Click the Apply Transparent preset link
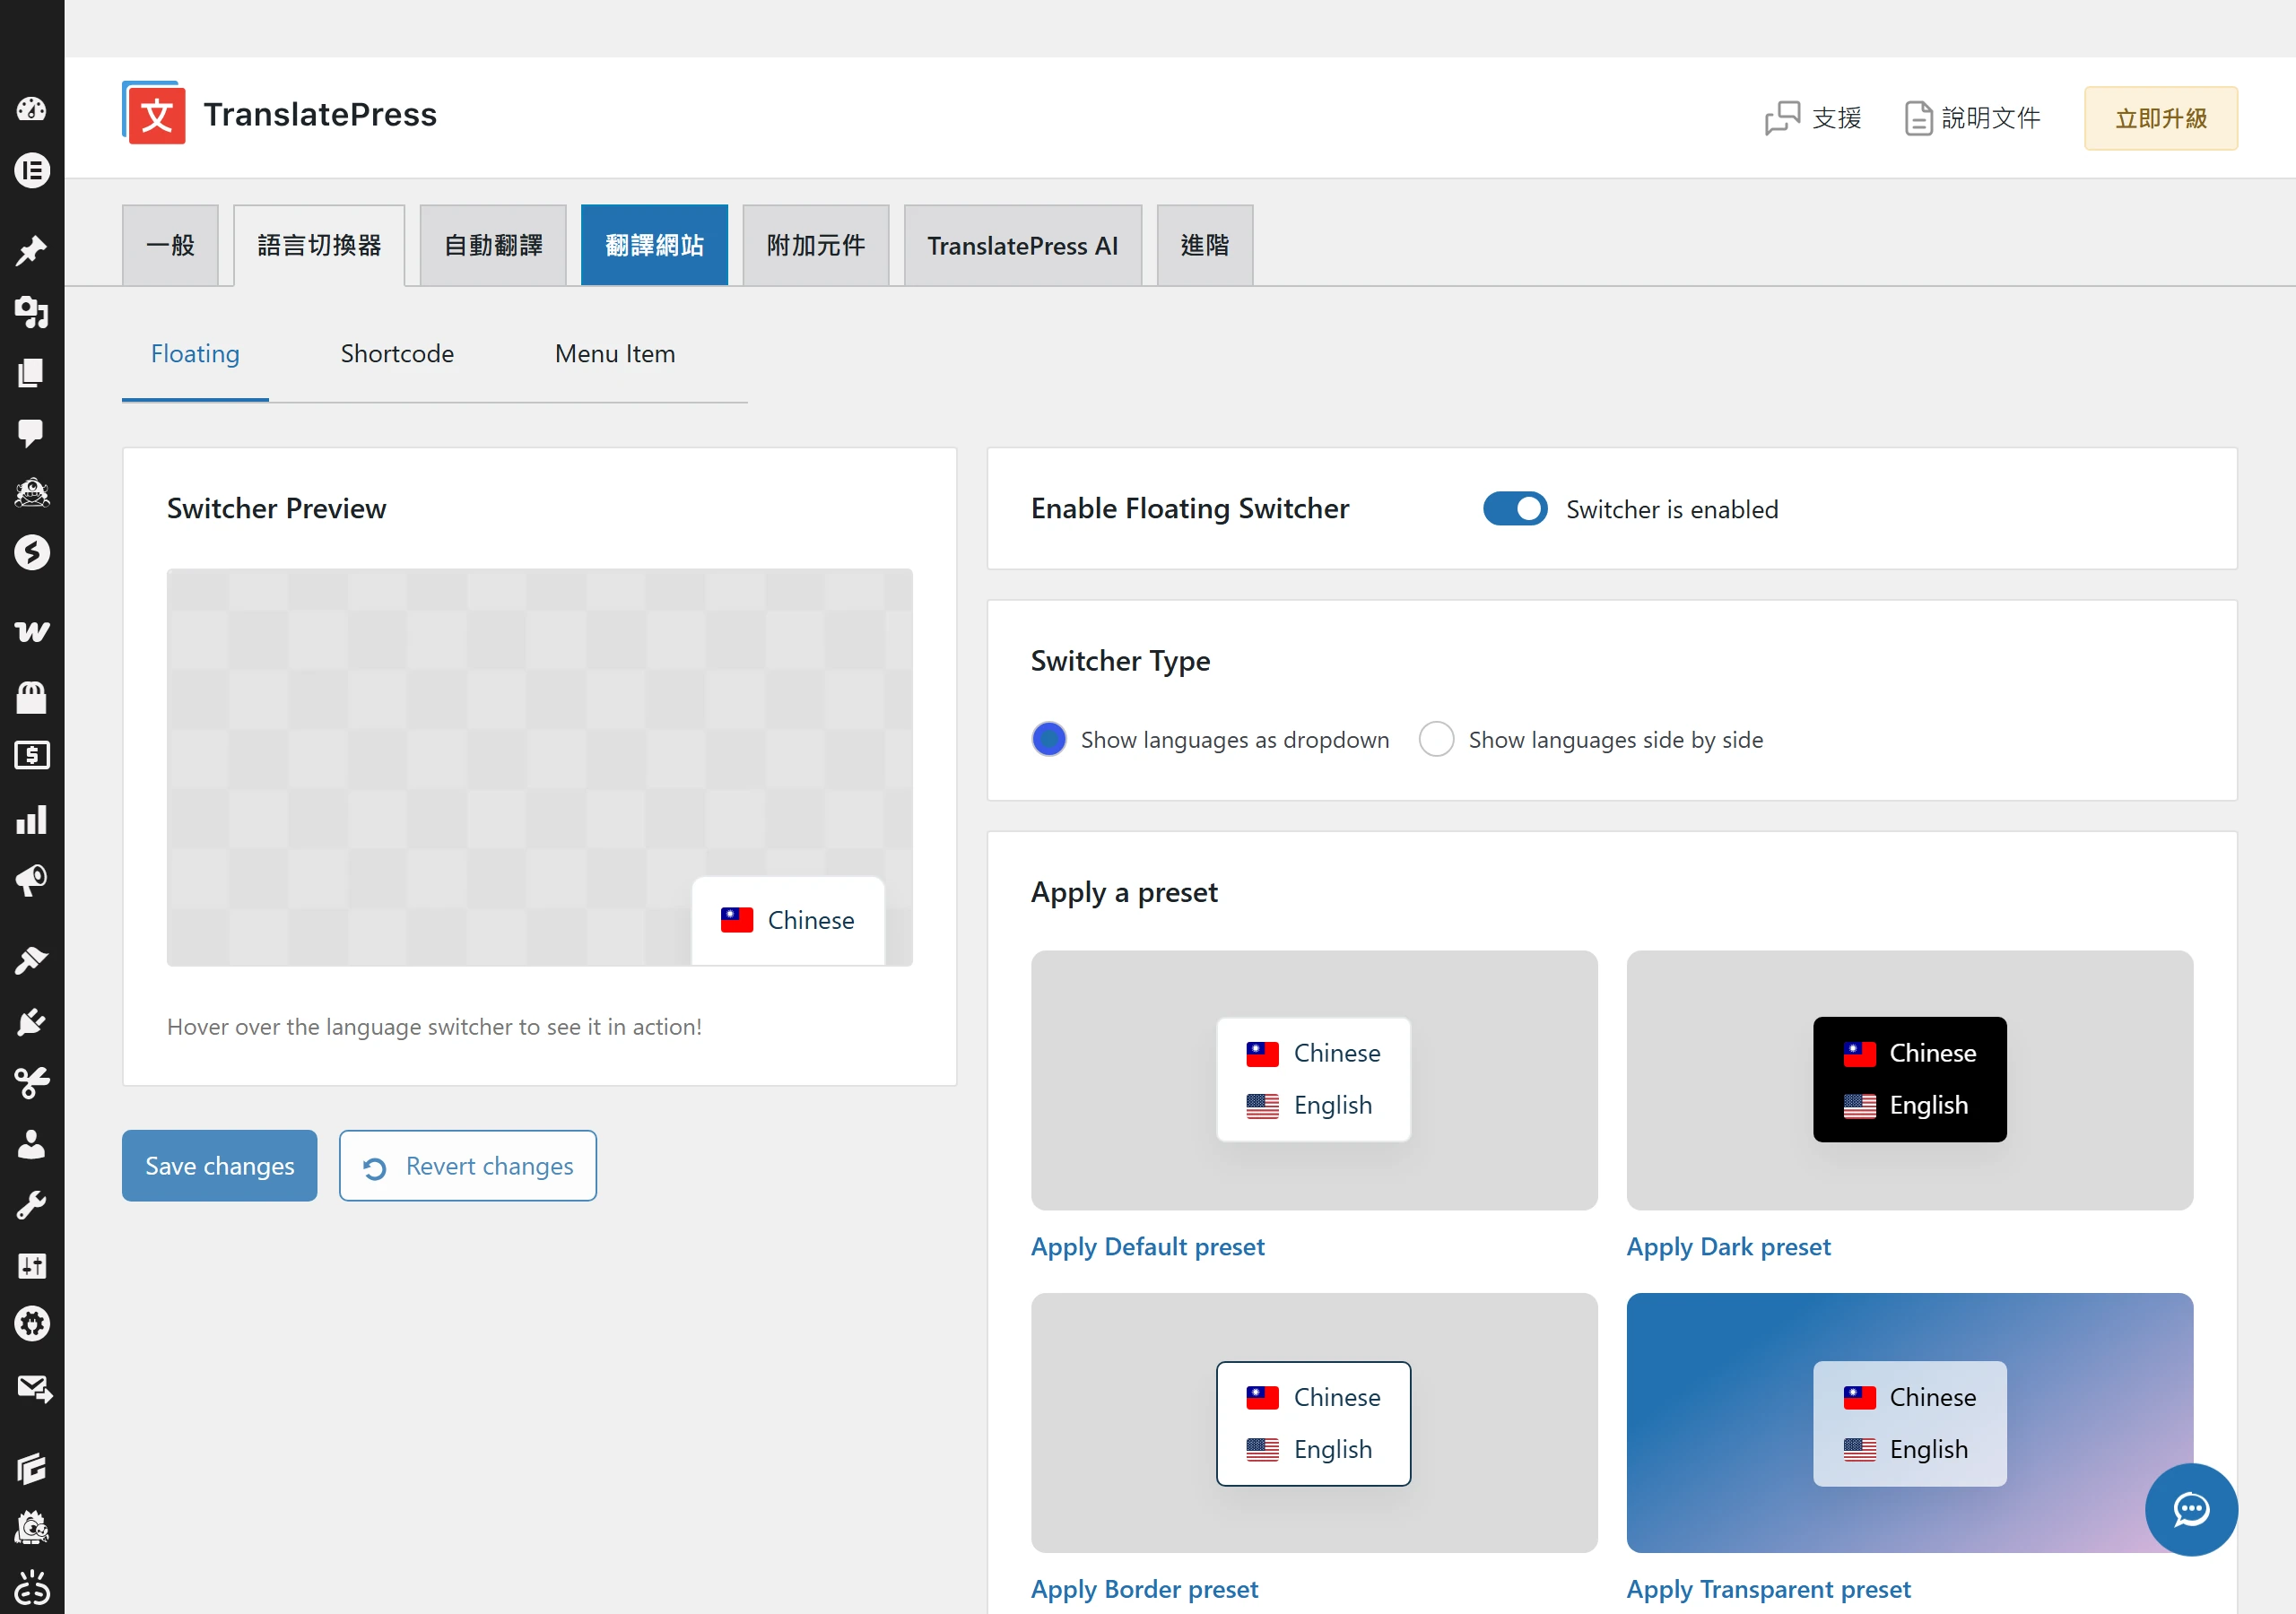 [x=1768, y=1589]
